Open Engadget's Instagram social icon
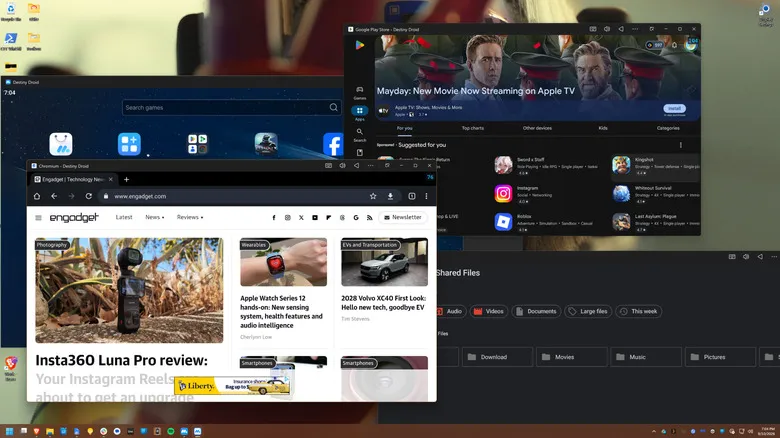780x438 pixels. (288, 218)
